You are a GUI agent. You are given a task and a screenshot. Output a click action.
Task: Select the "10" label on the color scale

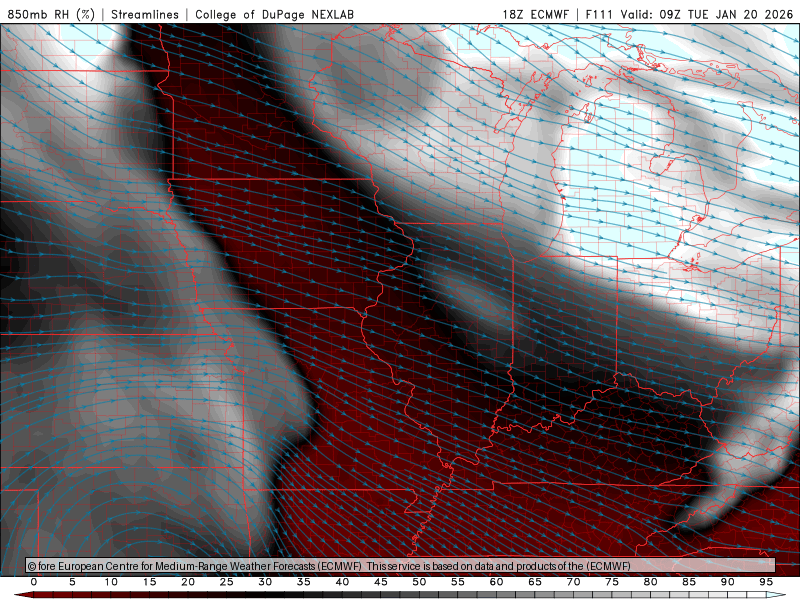111,582
